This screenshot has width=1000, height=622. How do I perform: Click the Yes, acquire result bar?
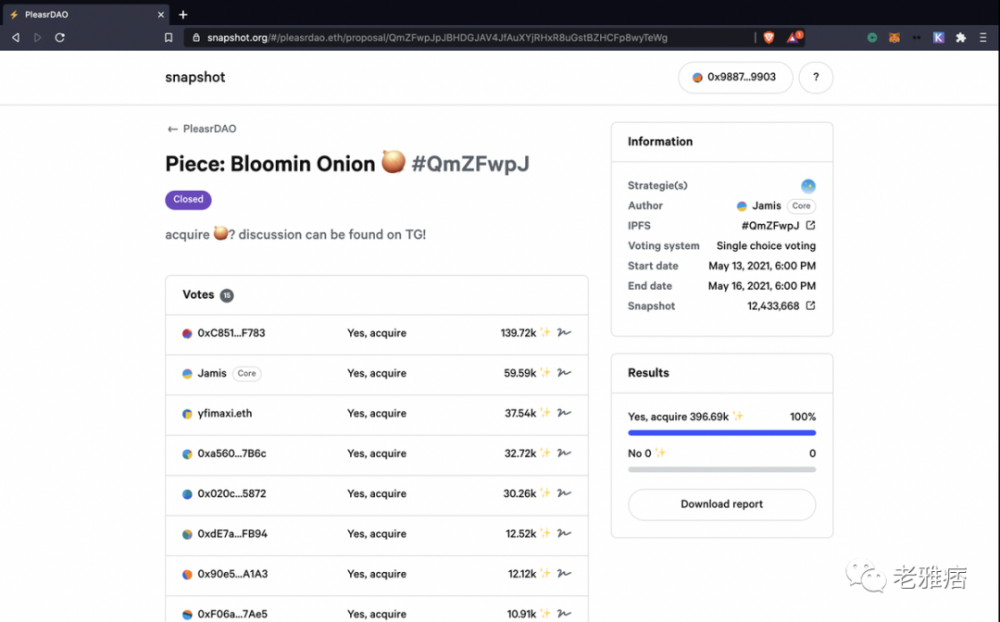click(722, 433)
